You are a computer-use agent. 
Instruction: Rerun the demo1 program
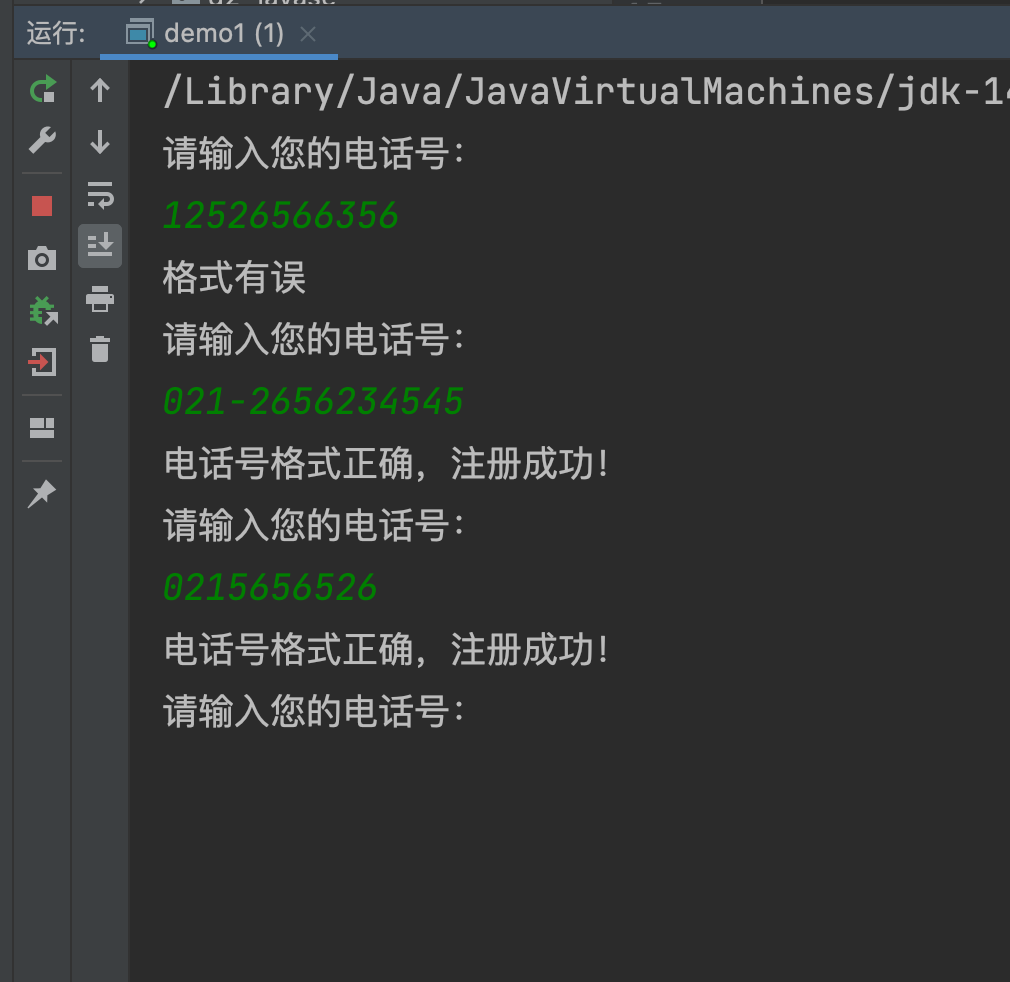[43, 90]
